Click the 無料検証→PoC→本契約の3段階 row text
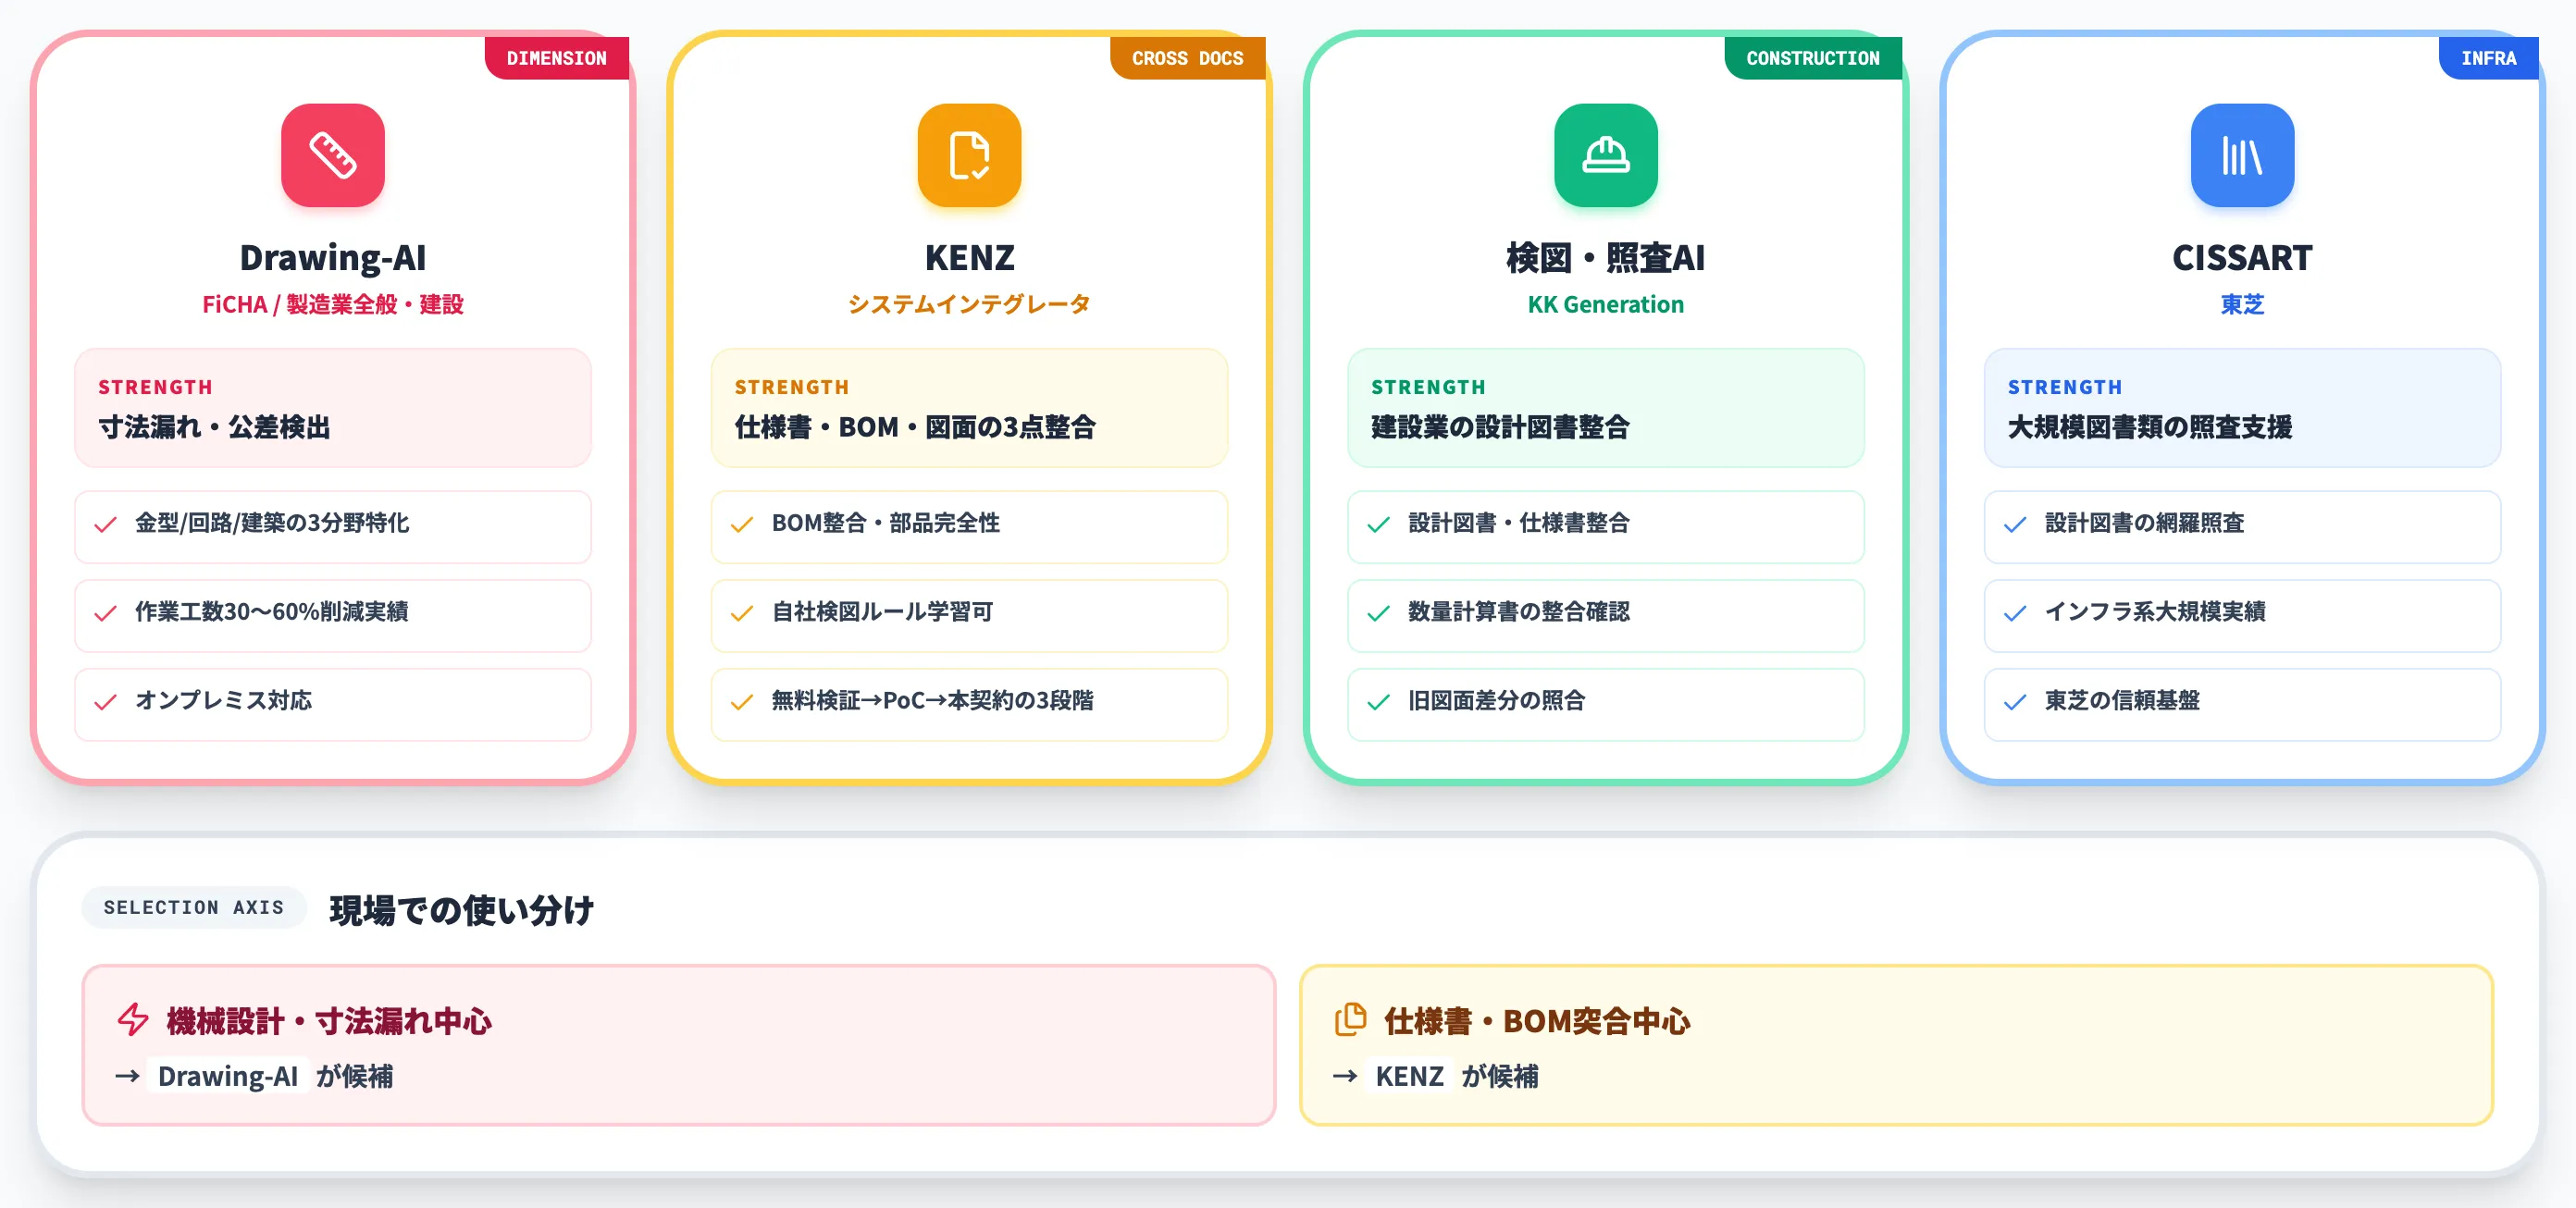Viewport: 2576px width, 1208px height. click(932, 701)
